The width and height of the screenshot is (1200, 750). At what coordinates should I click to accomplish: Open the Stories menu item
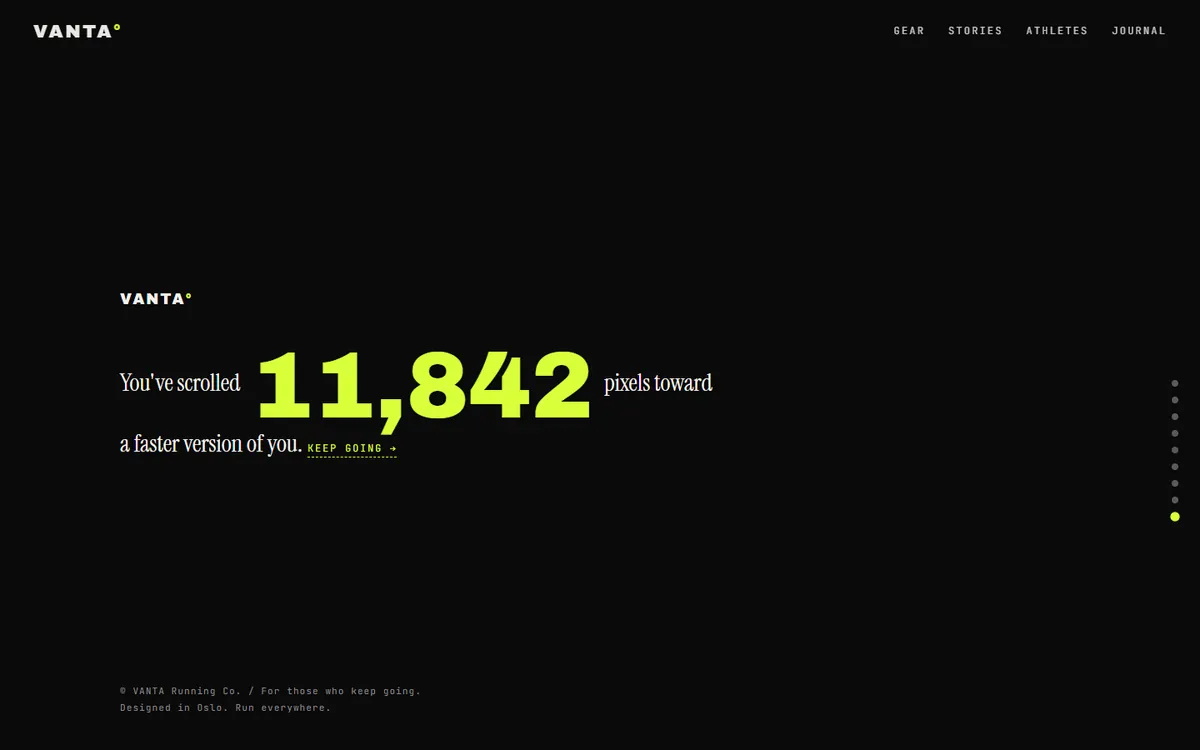click(975, 31)
